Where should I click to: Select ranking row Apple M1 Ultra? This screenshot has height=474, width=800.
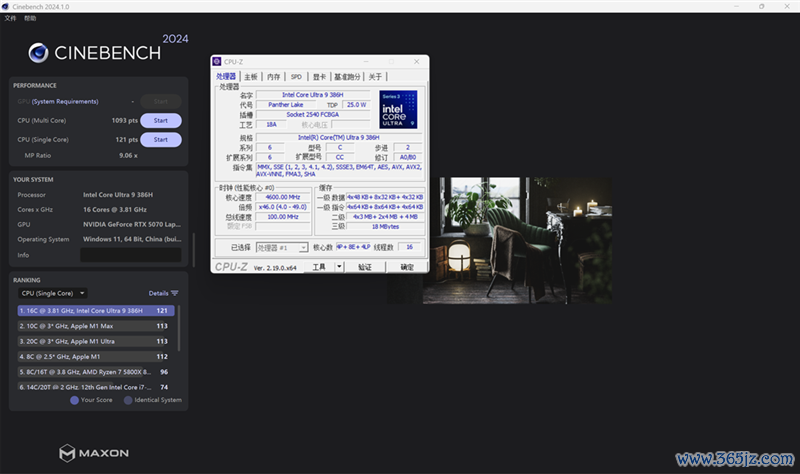coord(96,341)
